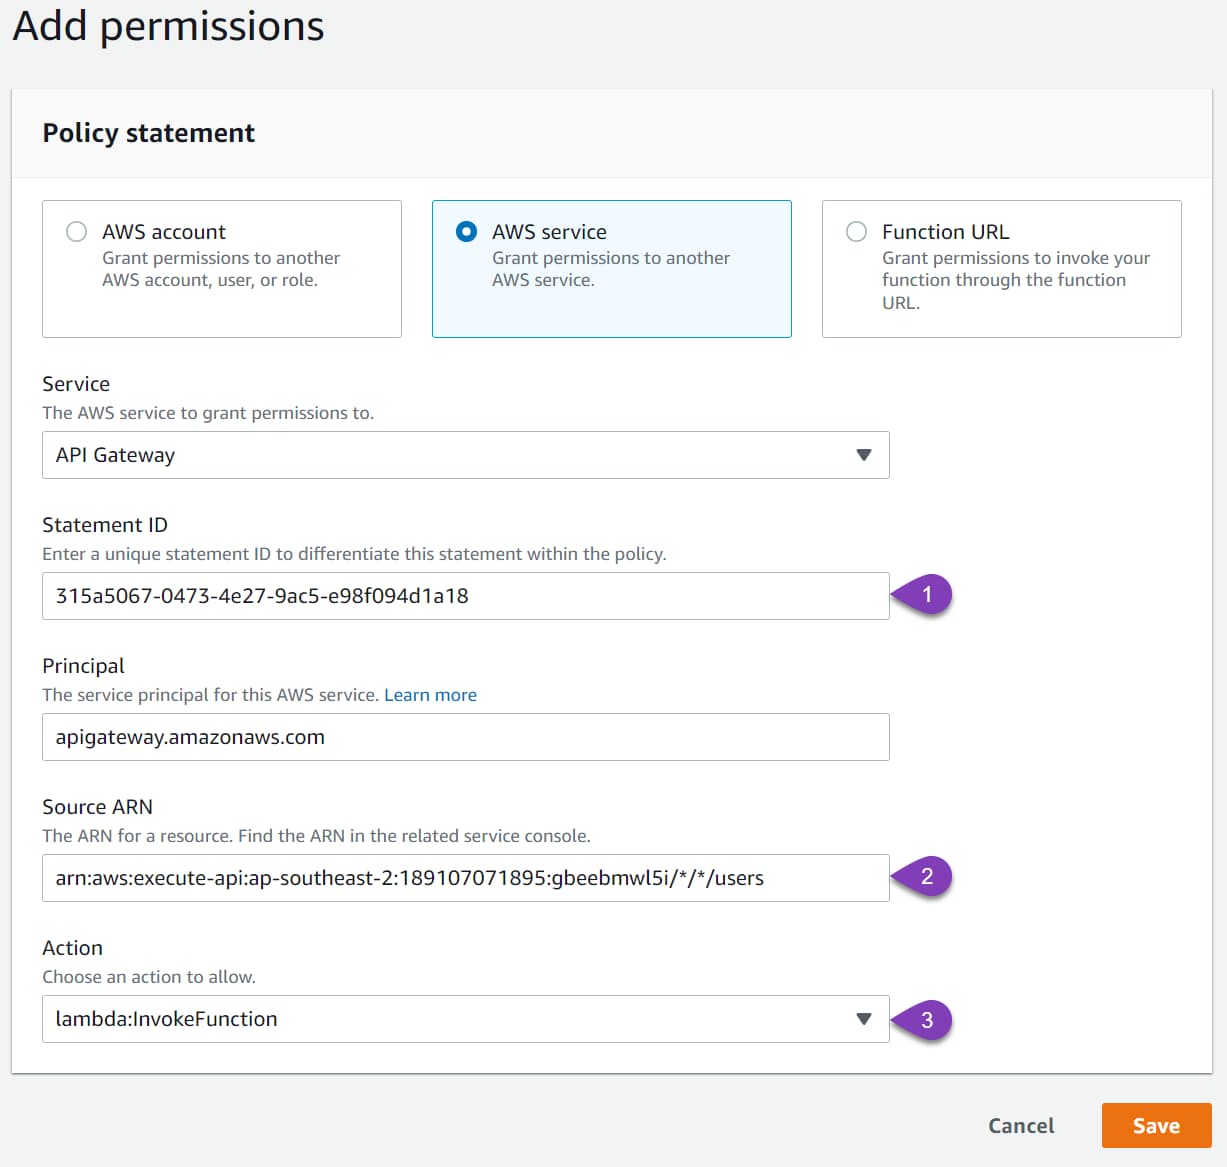This screenshot has width=1227, height=1167.
Task: Click the purple annotation badge 3 beside Action
Action: click(927, 1020)
